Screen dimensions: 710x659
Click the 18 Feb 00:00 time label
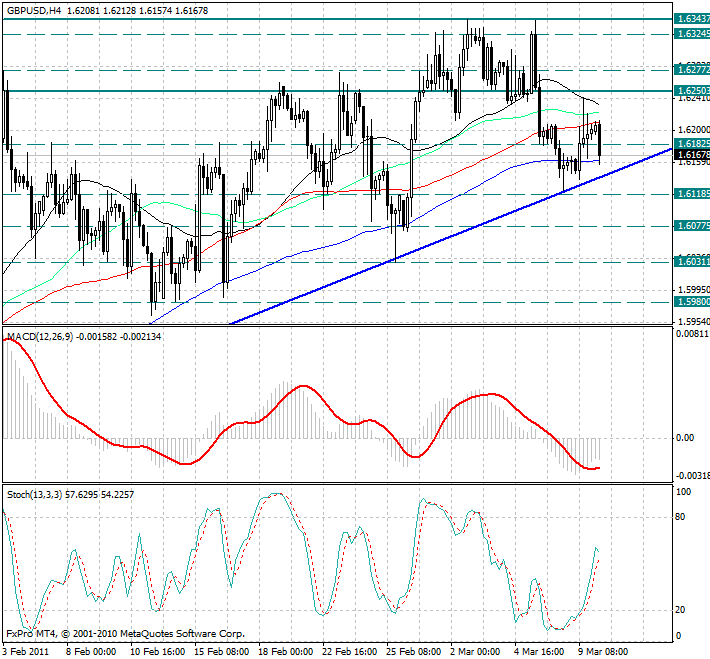point(286,652)
